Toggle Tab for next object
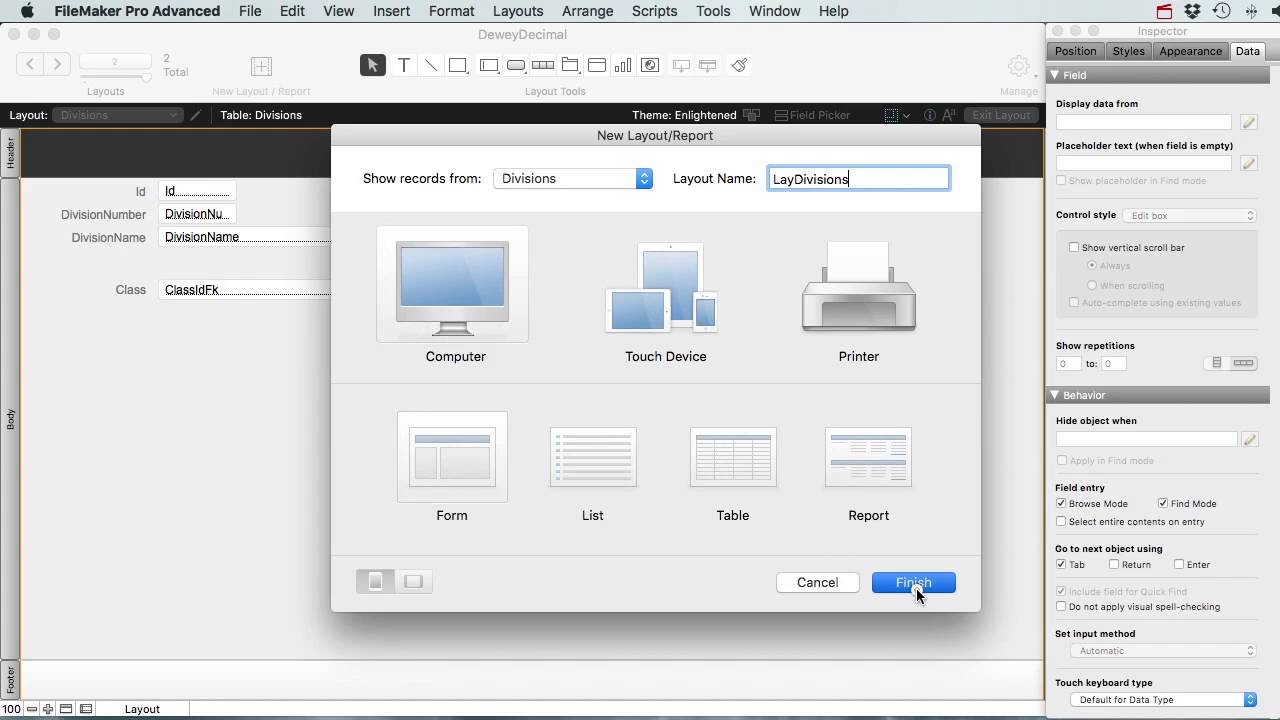 click(1061, 565)
